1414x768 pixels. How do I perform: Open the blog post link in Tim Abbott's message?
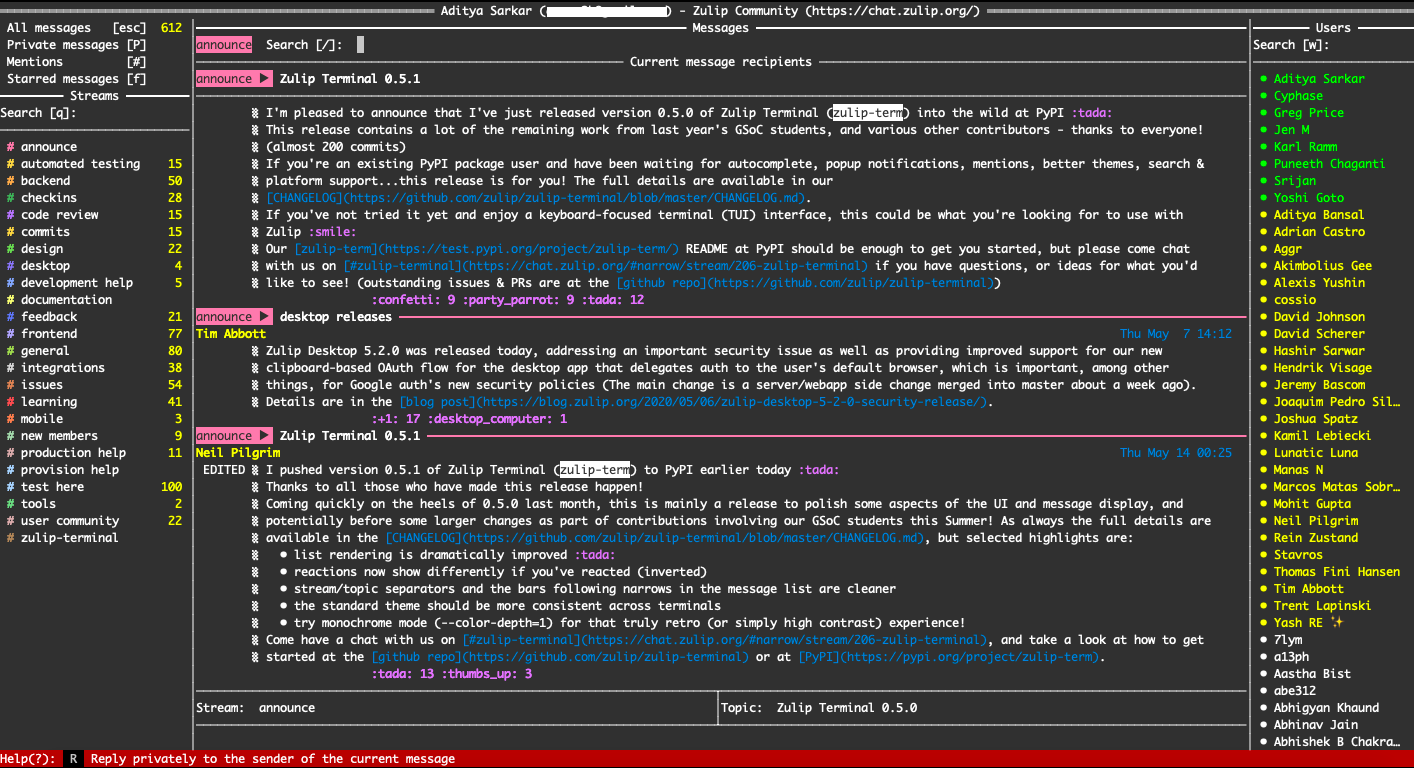(695, 402)
